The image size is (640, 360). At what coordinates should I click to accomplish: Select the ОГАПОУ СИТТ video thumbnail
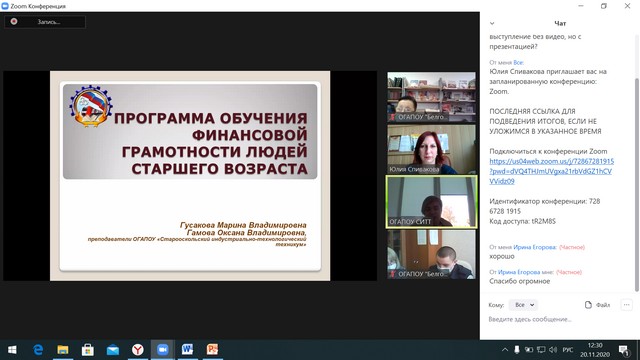click(x=431, y=202)
